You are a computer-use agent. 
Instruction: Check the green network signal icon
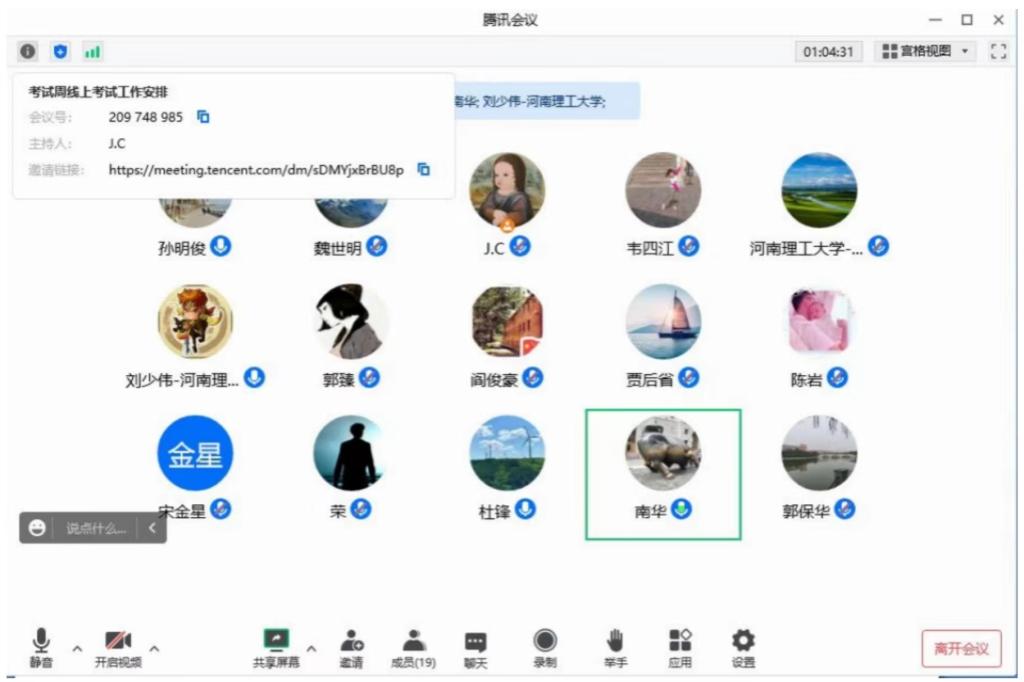pyautogui.click(x=92, y=51)
